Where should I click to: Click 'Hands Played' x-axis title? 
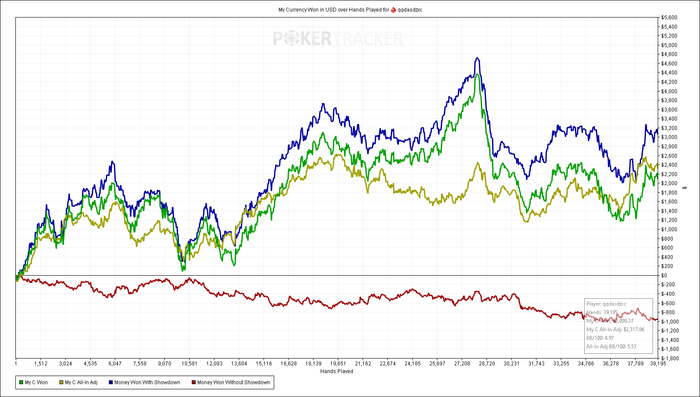pos(337,371)
